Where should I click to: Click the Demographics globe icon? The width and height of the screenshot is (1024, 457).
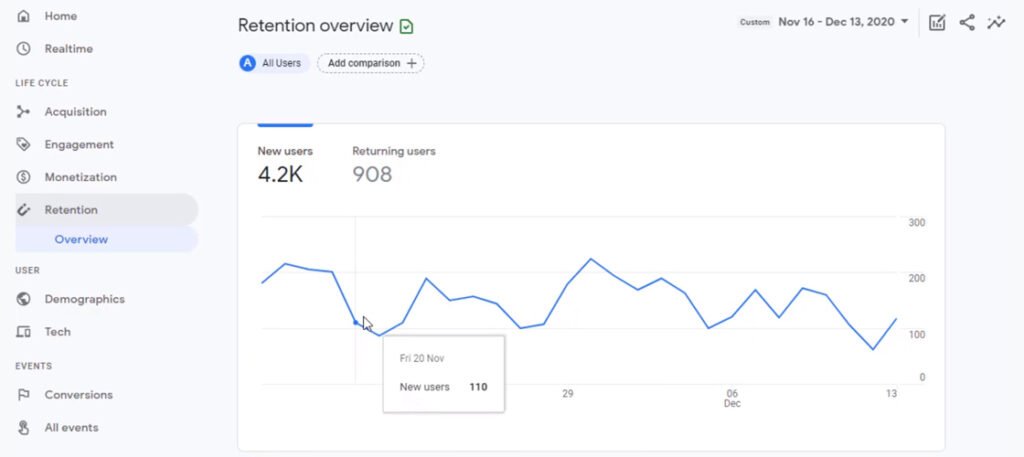[24, 299]
